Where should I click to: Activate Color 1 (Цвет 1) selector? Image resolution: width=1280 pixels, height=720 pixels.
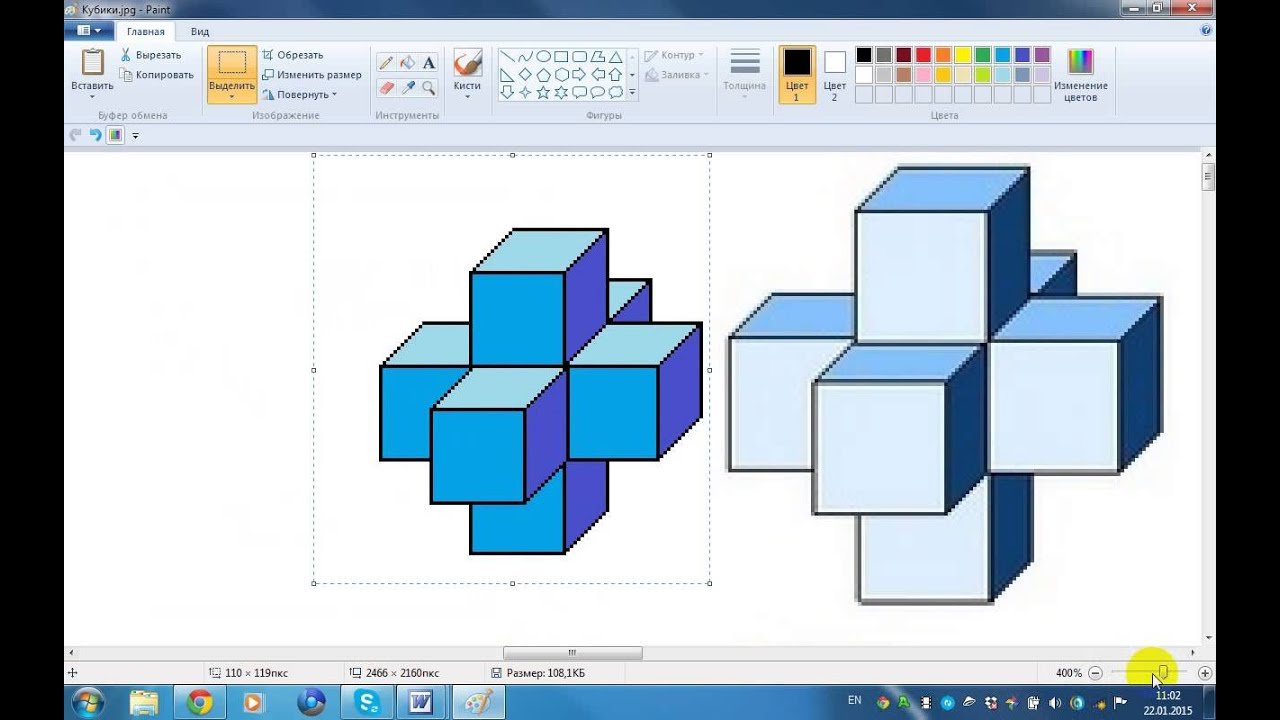(797, 75)
